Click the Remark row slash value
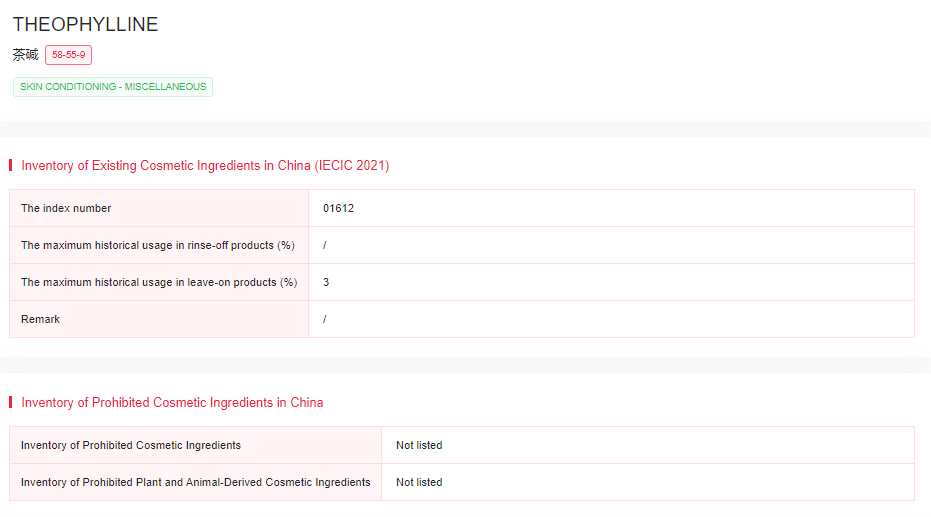This screenshot has width=931, height=517. tap(325, 319)
